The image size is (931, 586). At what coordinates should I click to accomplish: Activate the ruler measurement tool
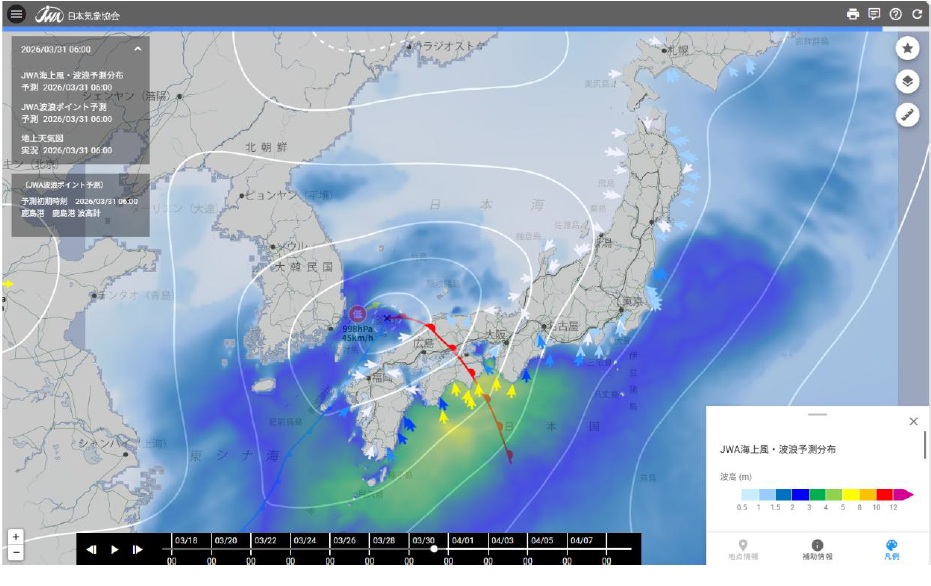907,115
